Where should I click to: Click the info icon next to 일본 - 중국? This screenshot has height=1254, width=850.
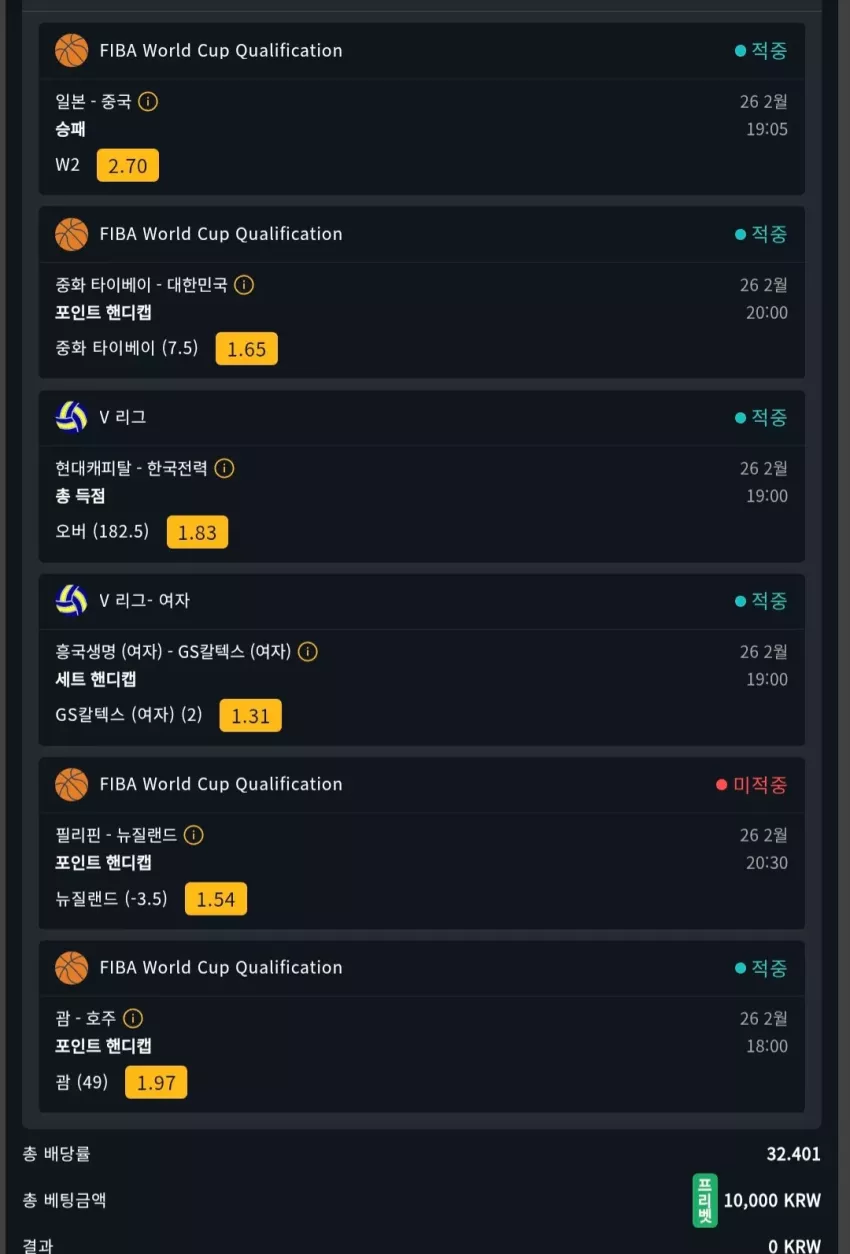148,101
